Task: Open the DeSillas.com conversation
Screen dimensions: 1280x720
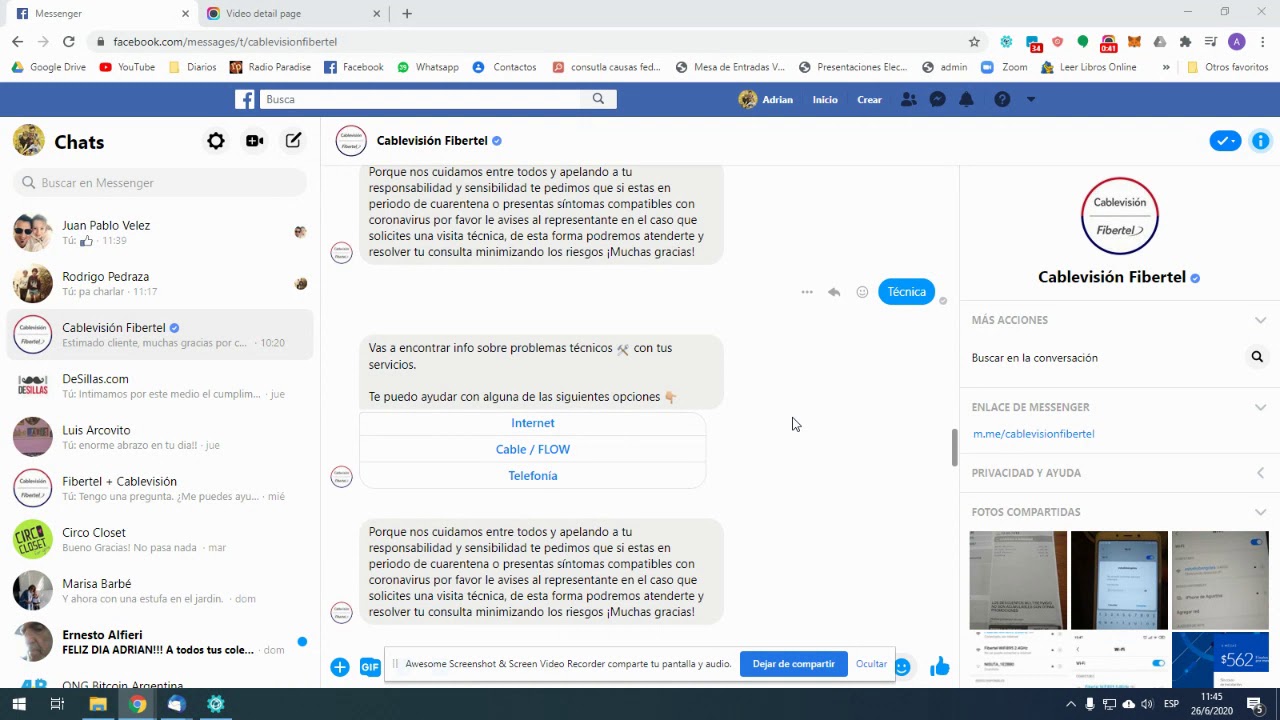Action: [x=160, y=386]
